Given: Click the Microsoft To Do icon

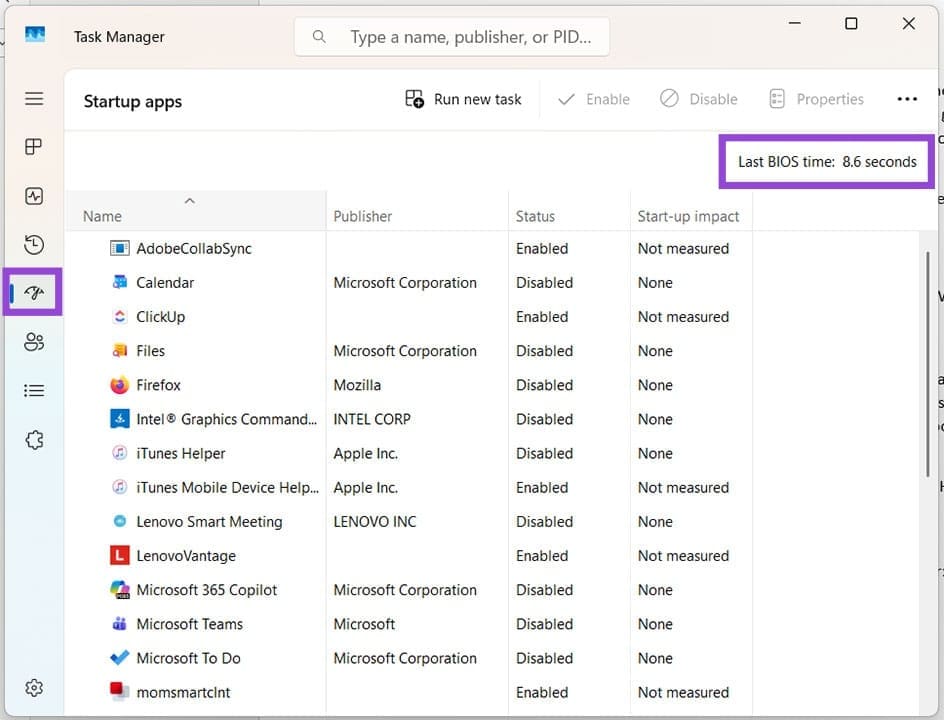Looking at the screenshot, I should (120, 657).
